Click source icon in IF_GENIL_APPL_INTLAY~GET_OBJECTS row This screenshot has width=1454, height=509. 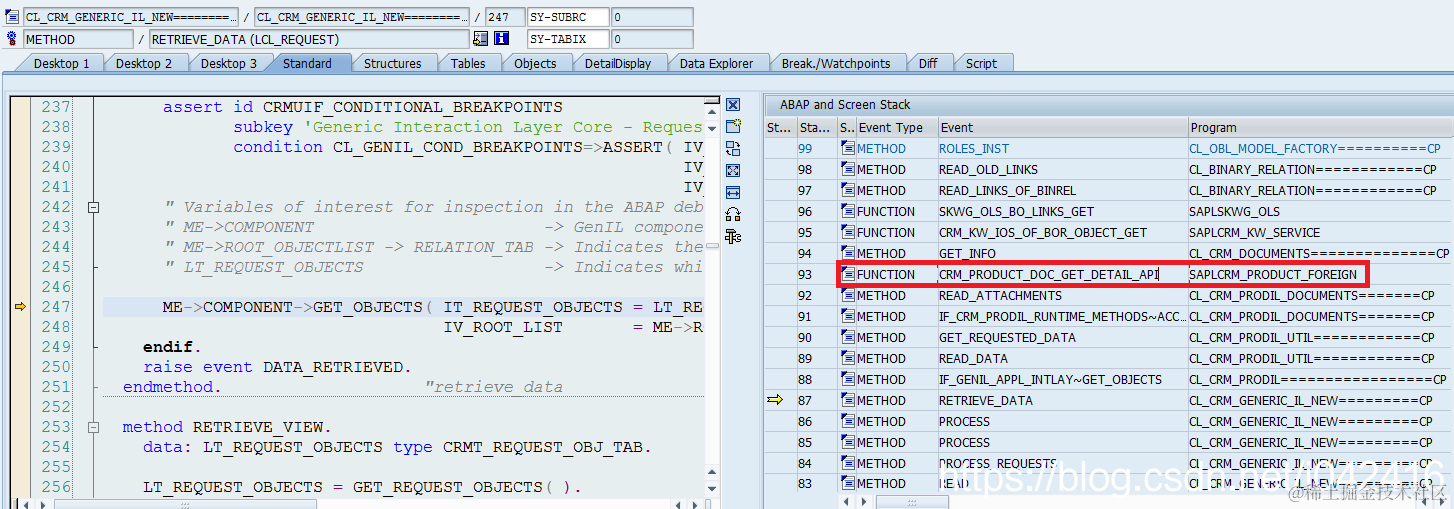click(848, 379)
